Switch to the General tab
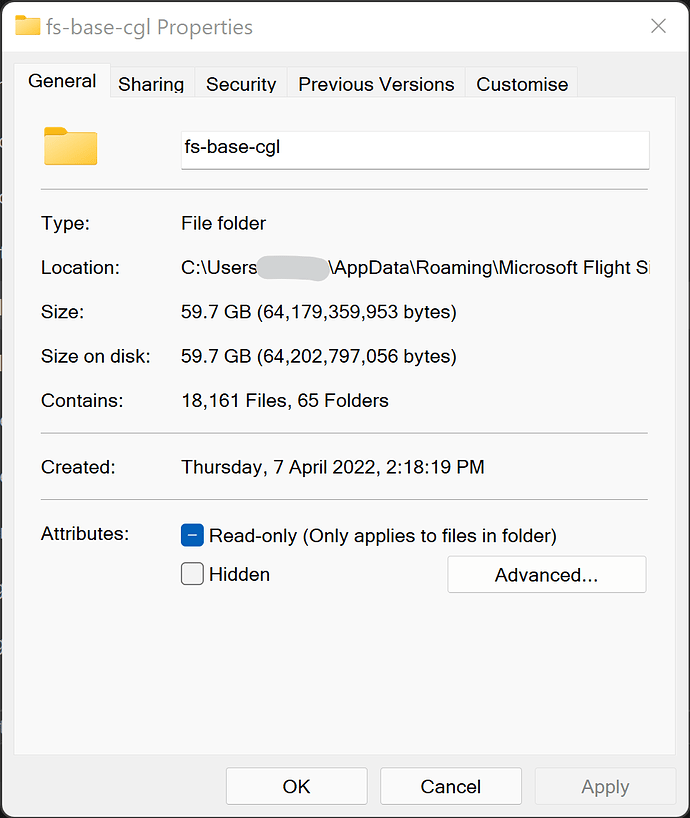The image size is (690, 818). 62,82
